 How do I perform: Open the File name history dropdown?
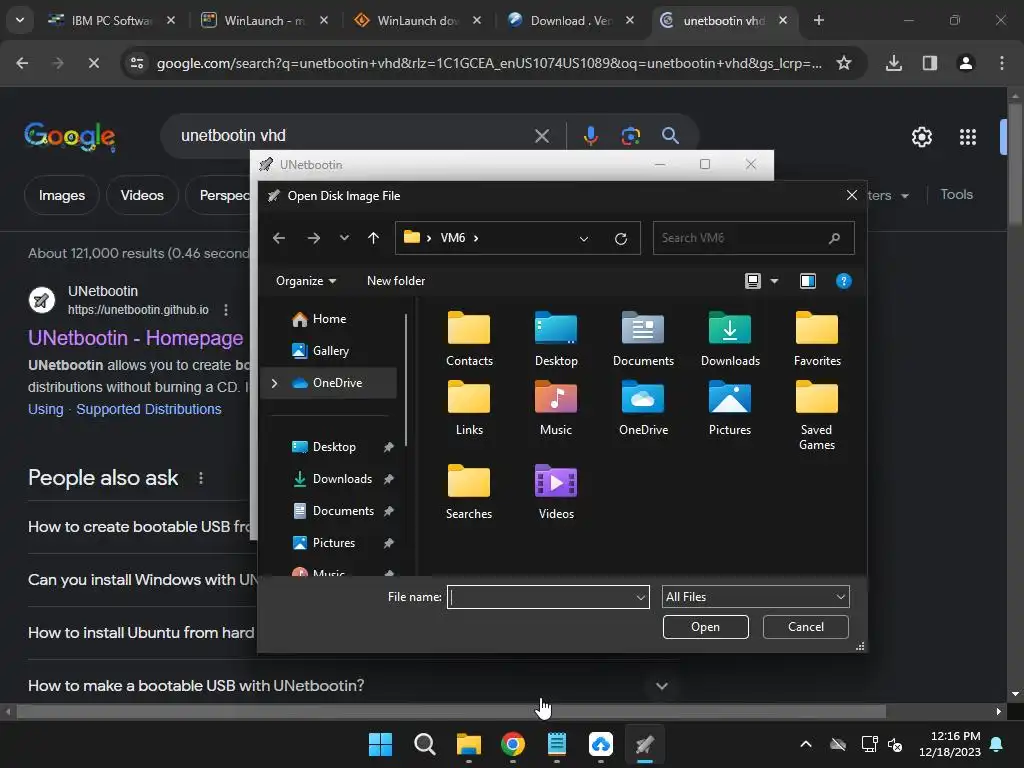(641, 597)
